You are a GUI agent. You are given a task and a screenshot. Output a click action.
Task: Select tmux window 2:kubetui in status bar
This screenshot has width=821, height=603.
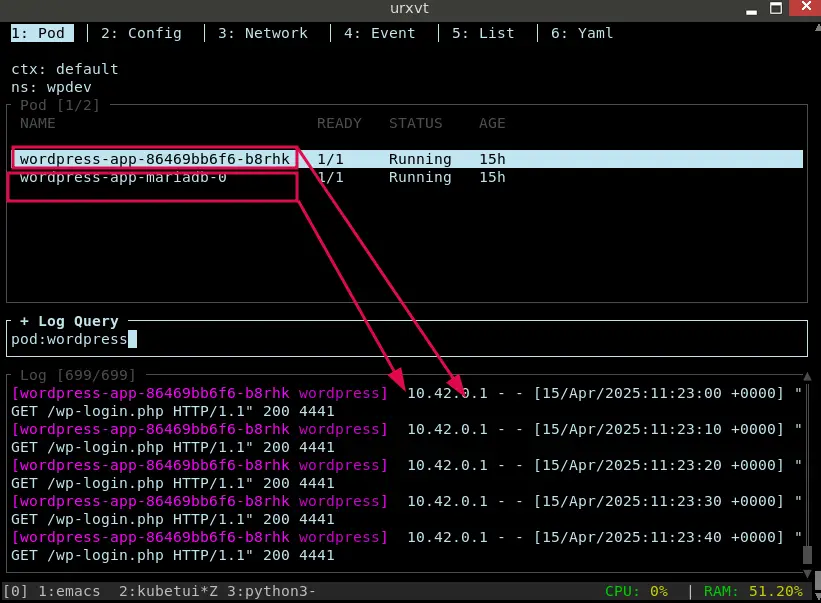pyautogui.click(x=160, y=591)
